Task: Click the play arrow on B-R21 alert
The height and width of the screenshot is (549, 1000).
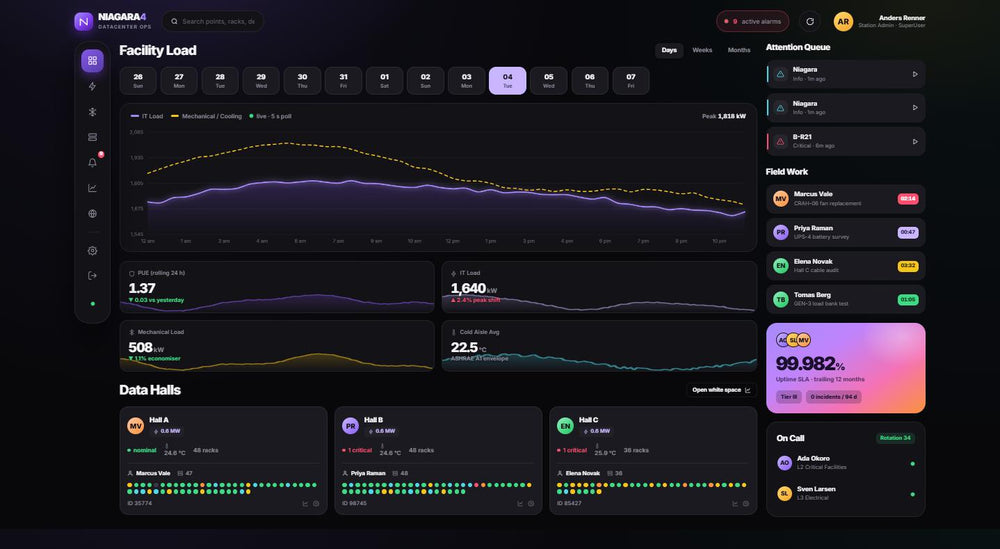Action: click(915, 142)
